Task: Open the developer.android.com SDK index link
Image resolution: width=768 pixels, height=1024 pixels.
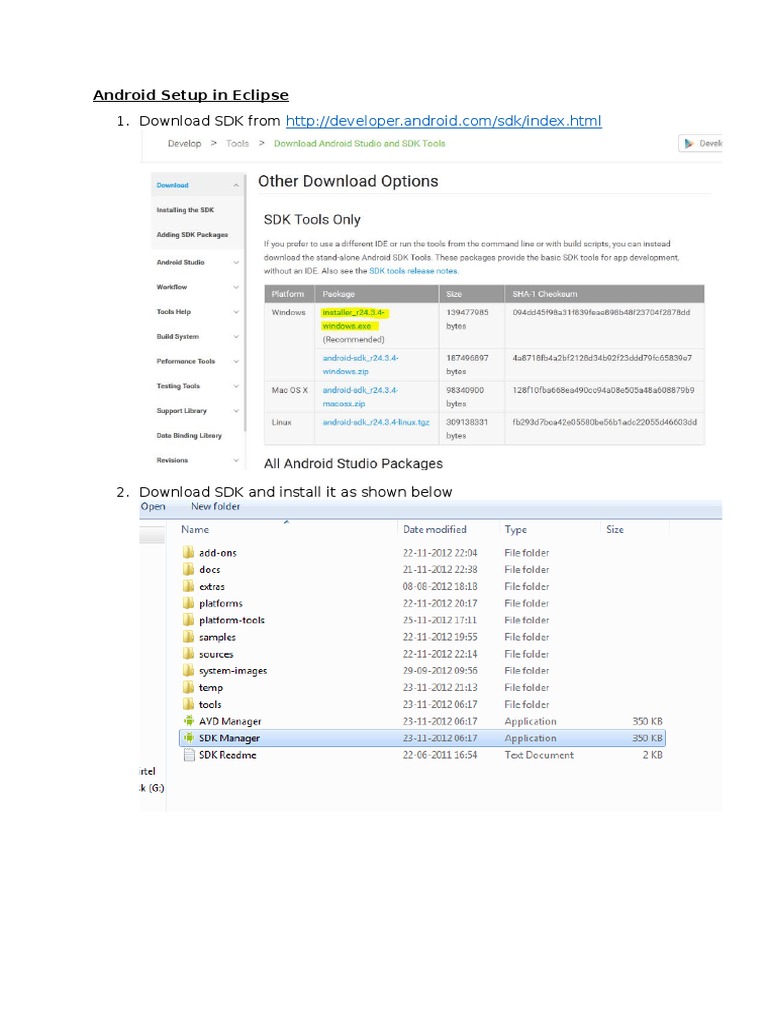Action: 443,121
